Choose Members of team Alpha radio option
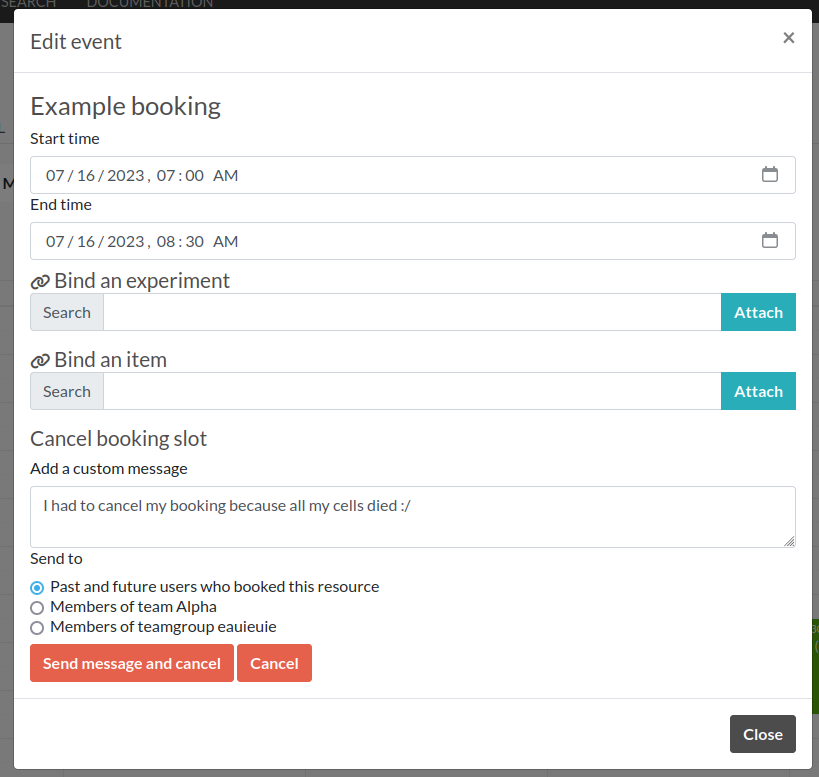Viewport: 819px width, 777px height. coord(37,607)
